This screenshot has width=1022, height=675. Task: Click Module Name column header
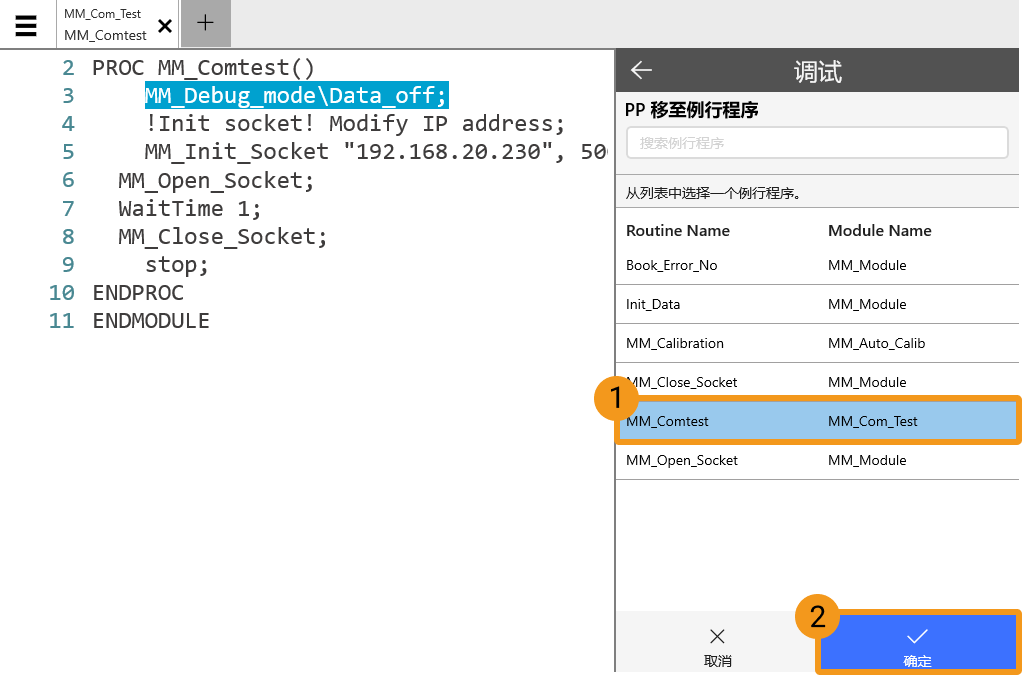(x=879, y=231)
